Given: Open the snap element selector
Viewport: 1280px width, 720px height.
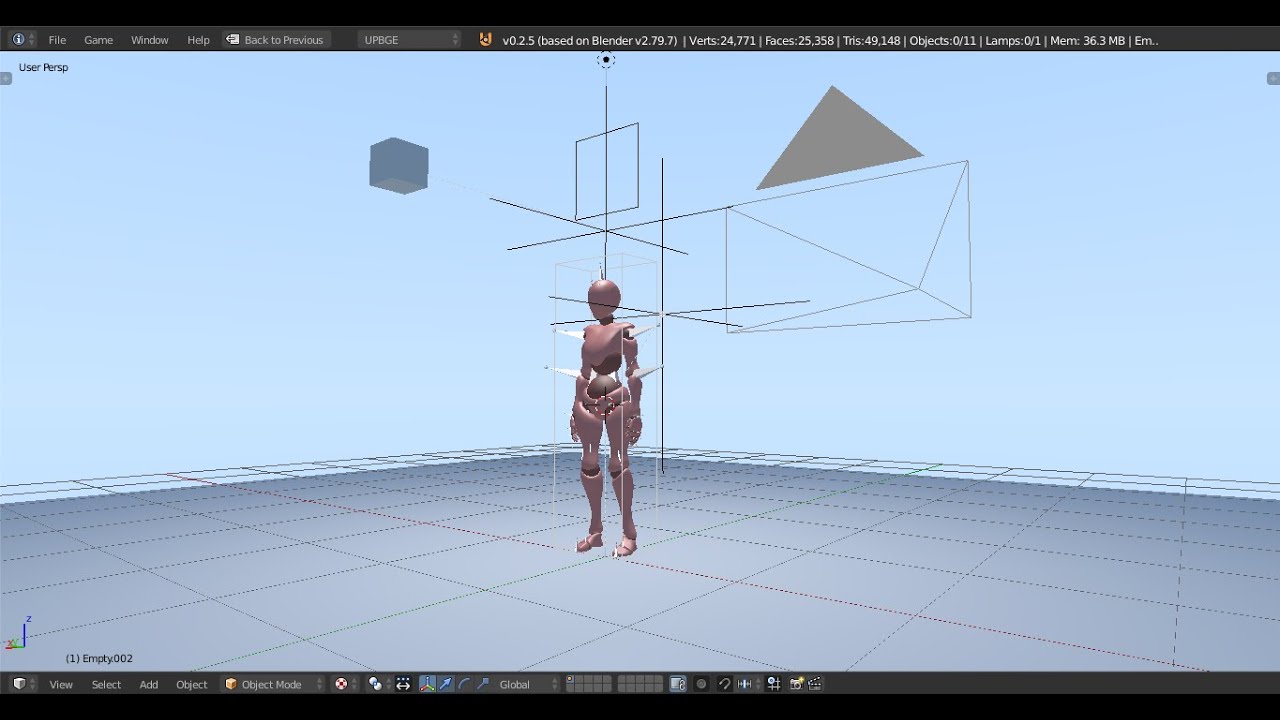Looking at the screenshot, I should [x=747, y=684].
